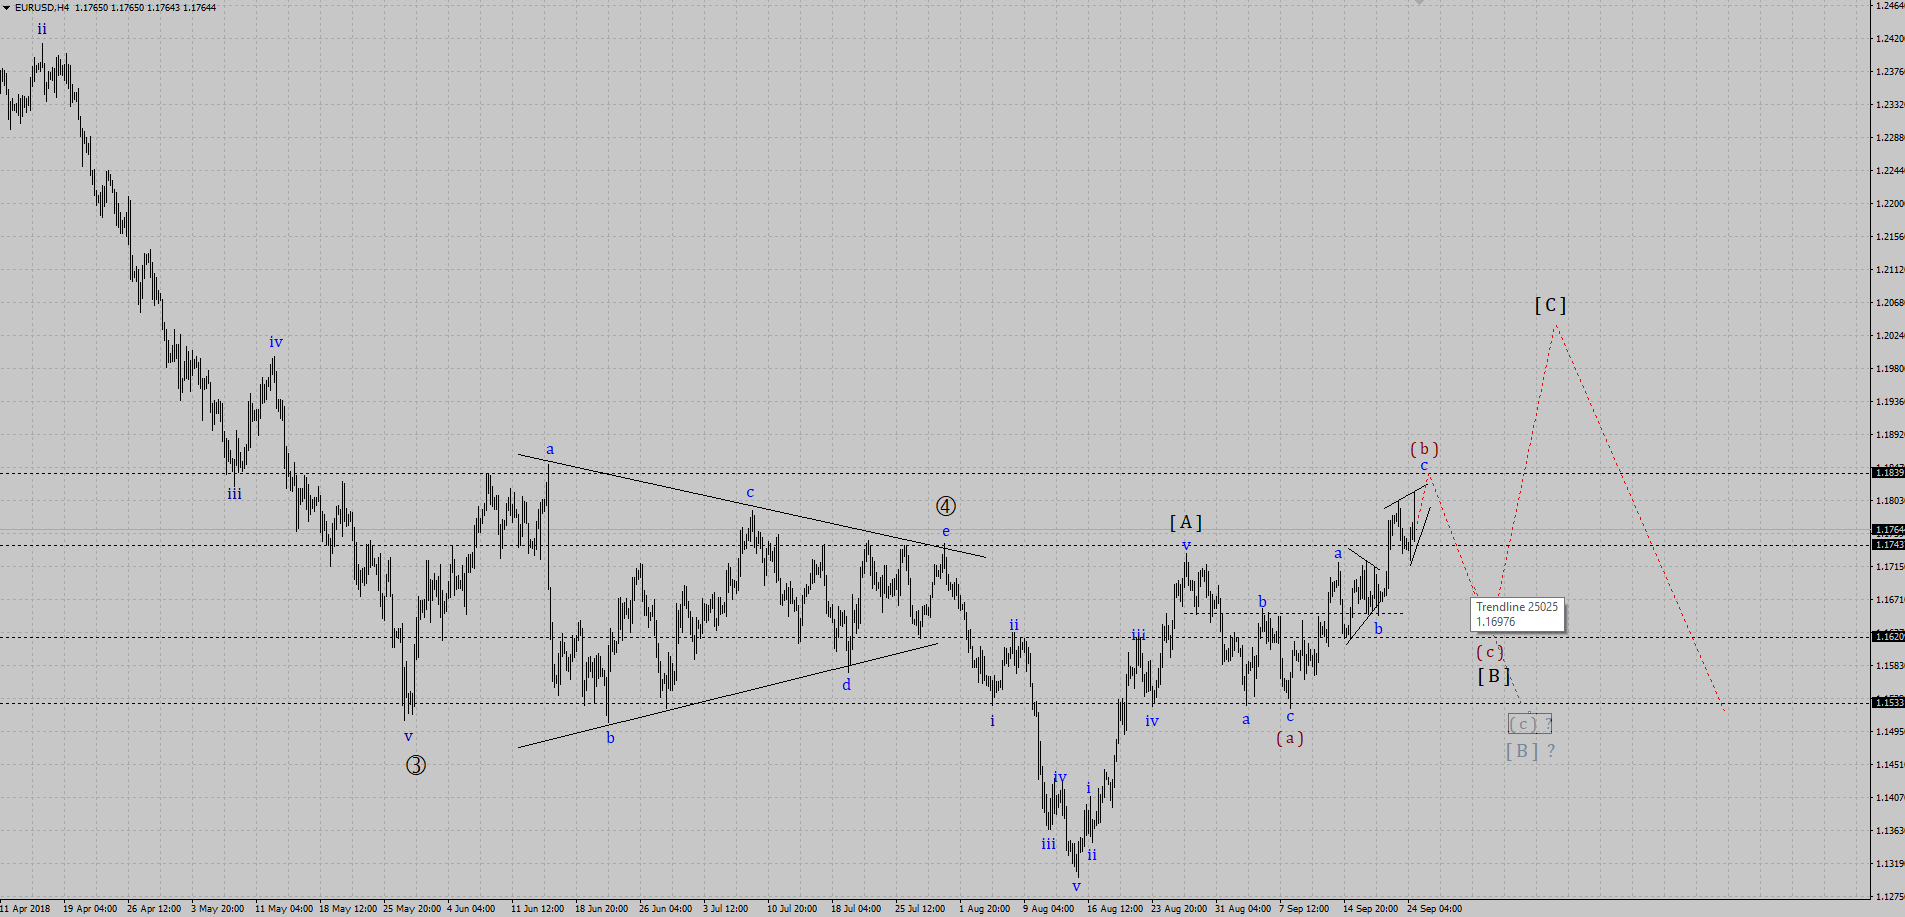Viewport: 1905px width, 917px height.
Task: Select the red (a) wave label
Action: point(1290,738)
